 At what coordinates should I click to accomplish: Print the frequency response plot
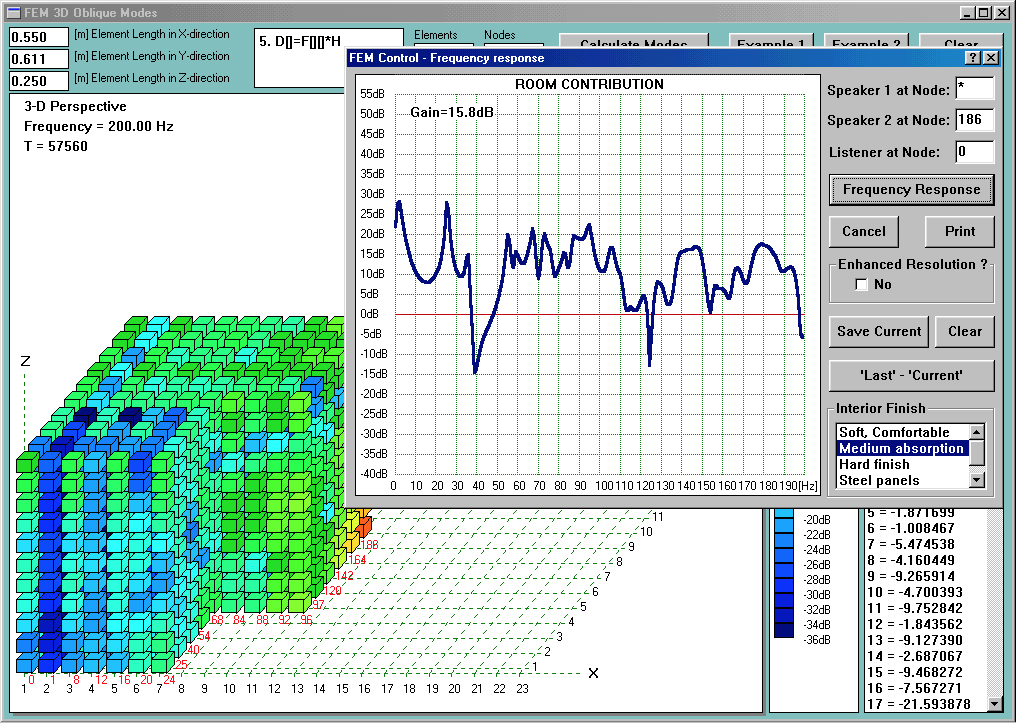pos(960,232)
